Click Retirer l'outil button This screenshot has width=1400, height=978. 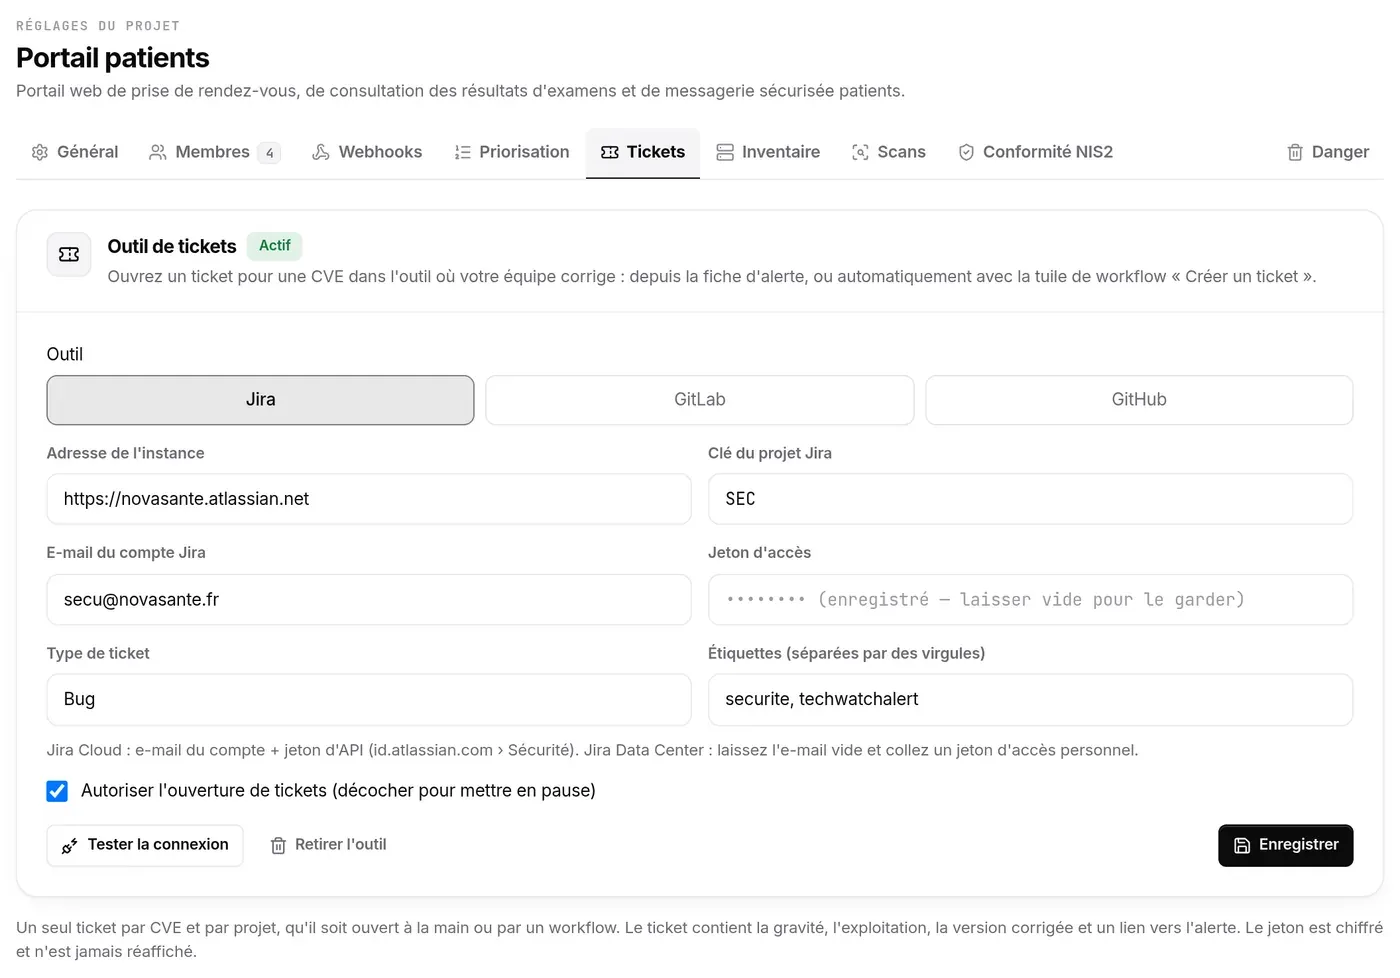point(329,846)
